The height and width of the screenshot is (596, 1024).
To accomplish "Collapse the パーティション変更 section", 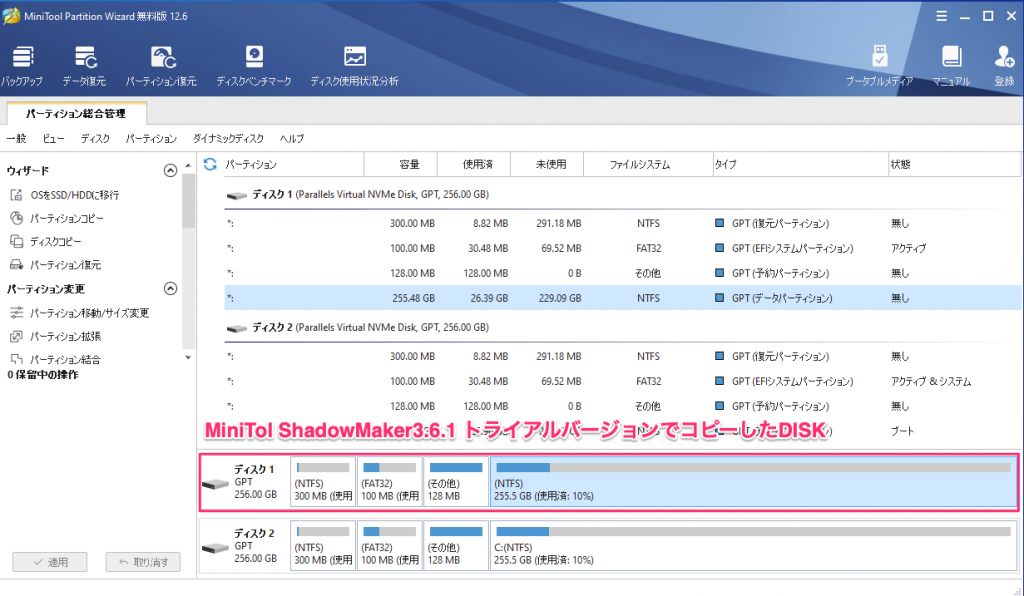I will click(x=170, y=289).
